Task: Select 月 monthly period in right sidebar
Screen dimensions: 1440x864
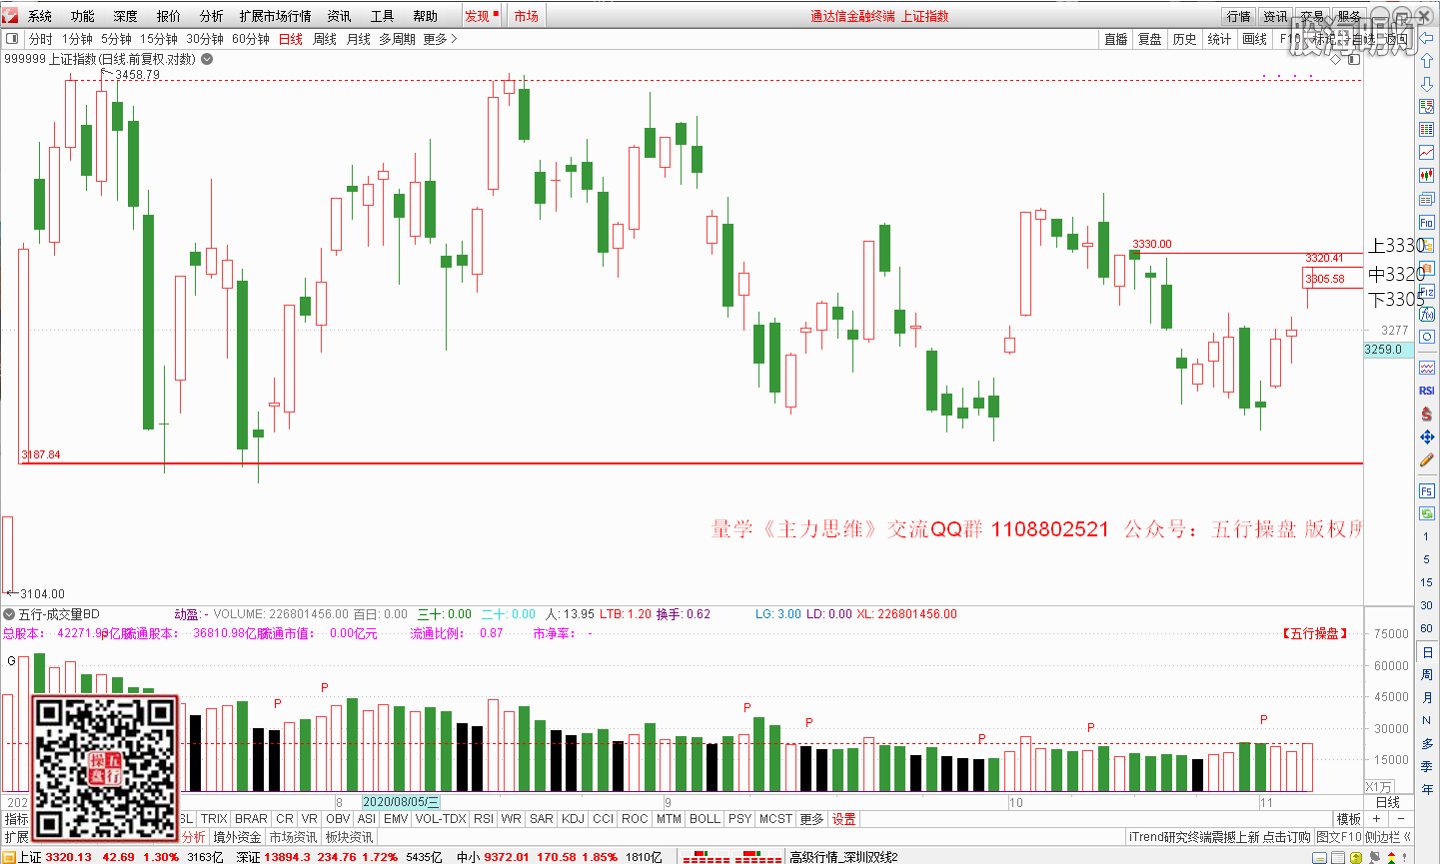Action: [1426, 698]
